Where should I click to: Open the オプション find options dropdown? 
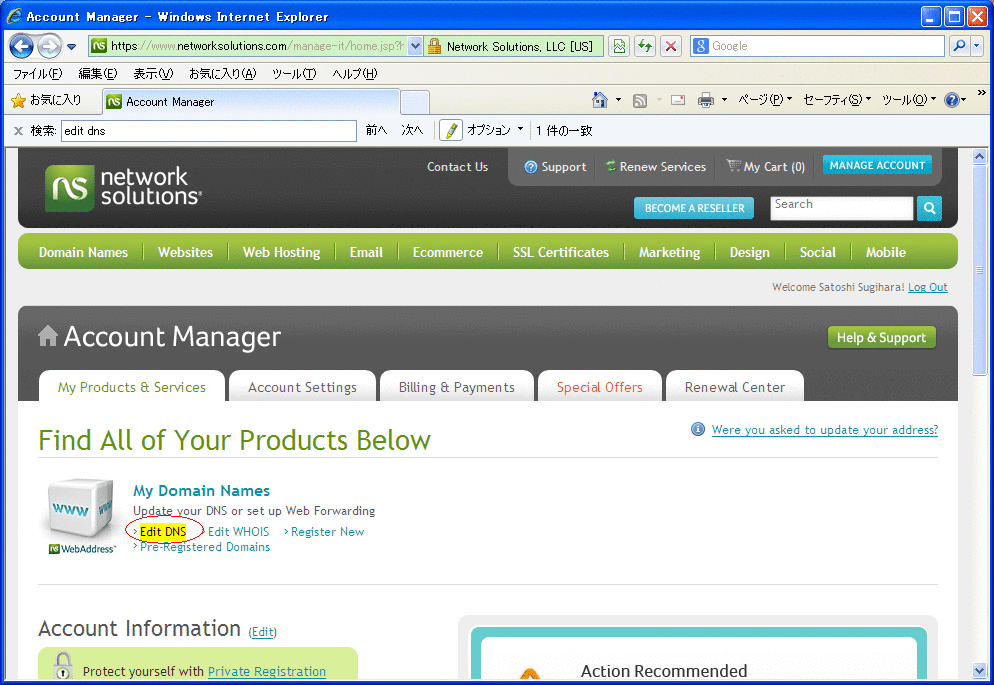[495, 131]
